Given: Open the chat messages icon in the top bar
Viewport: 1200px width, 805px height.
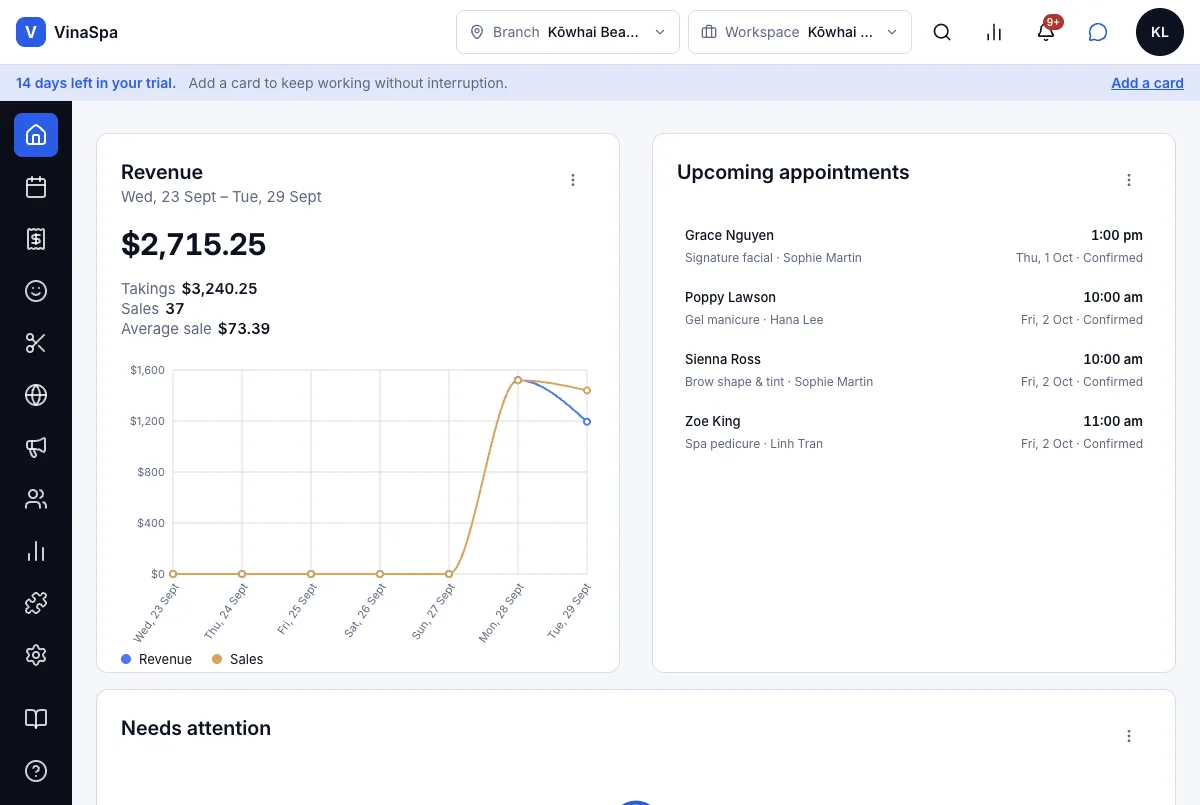Looking at the screenshot, I should [x=1098, y=32].
